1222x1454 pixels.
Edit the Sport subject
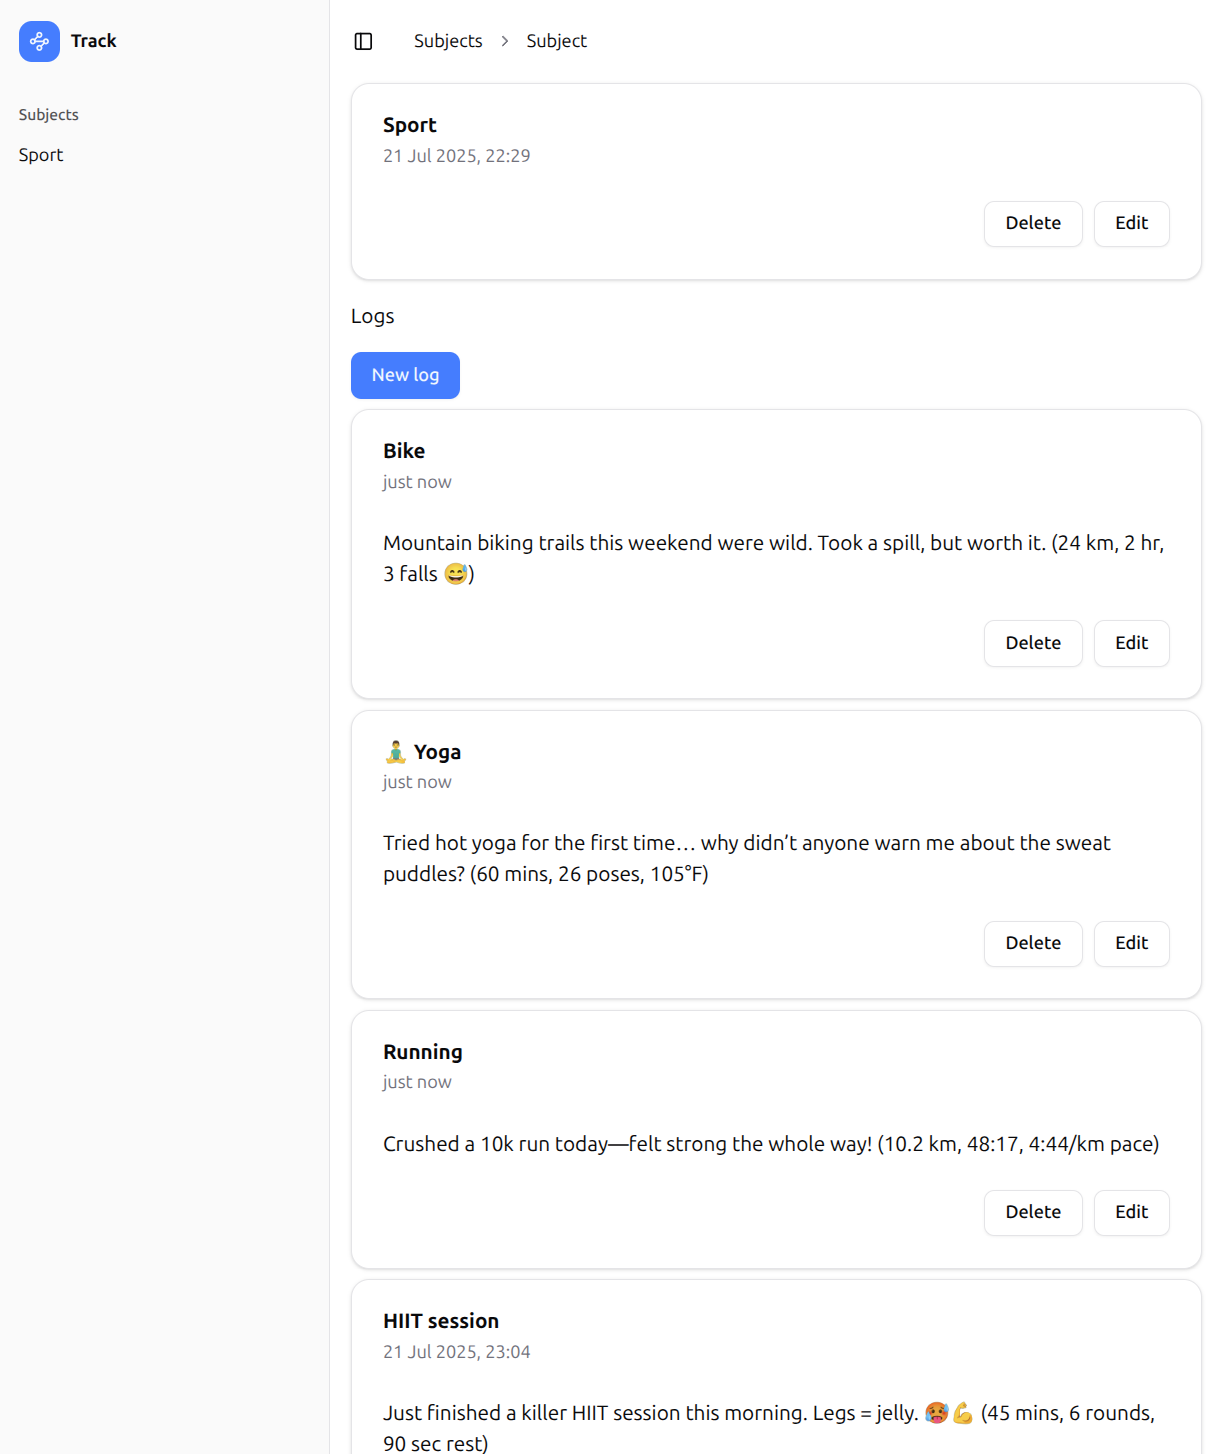(x=1131, y=223)
